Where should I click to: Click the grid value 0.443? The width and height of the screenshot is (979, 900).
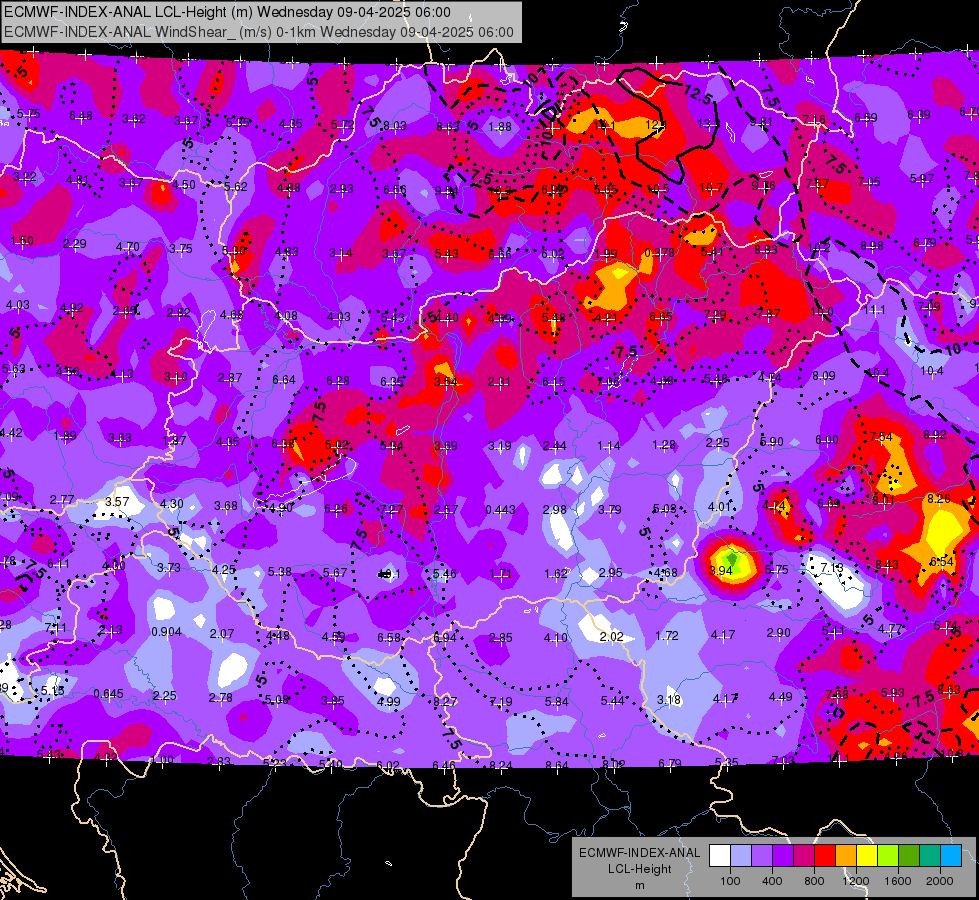click(x=500, y=510)
